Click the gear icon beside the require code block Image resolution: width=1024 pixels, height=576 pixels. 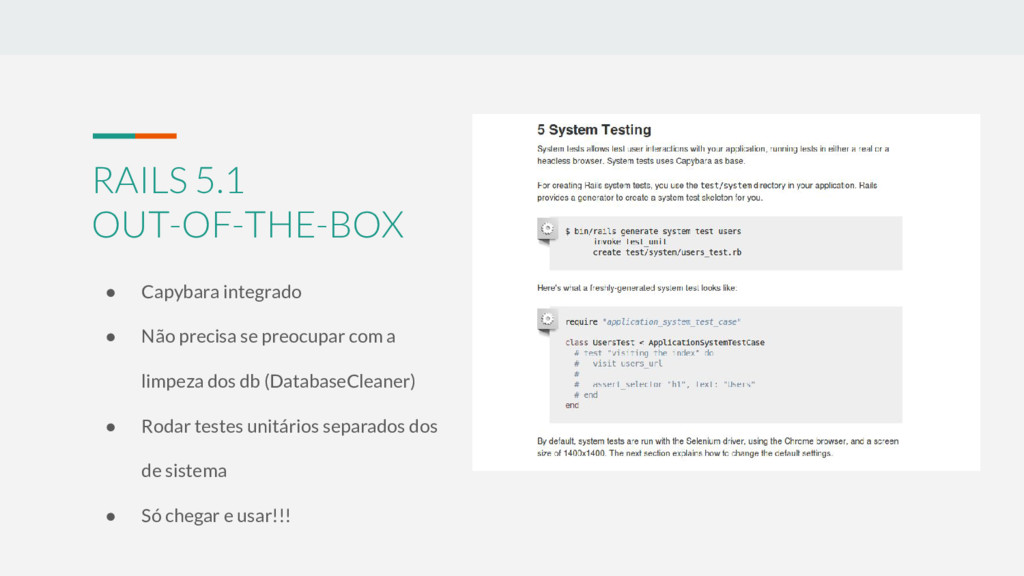point(547,319)
